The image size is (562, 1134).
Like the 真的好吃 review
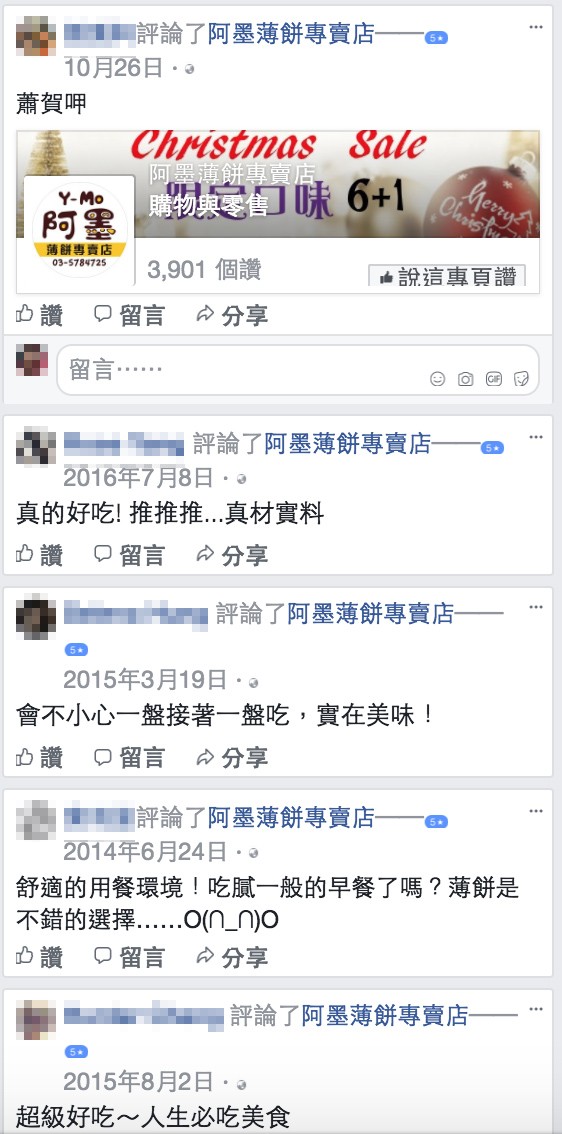pyautogui.click(x=40, y=555)
